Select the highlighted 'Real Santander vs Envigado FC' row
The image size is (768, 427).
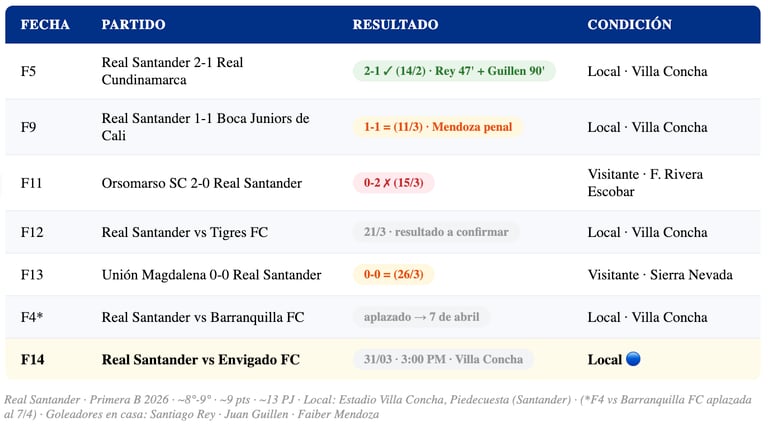click(383, 359)
